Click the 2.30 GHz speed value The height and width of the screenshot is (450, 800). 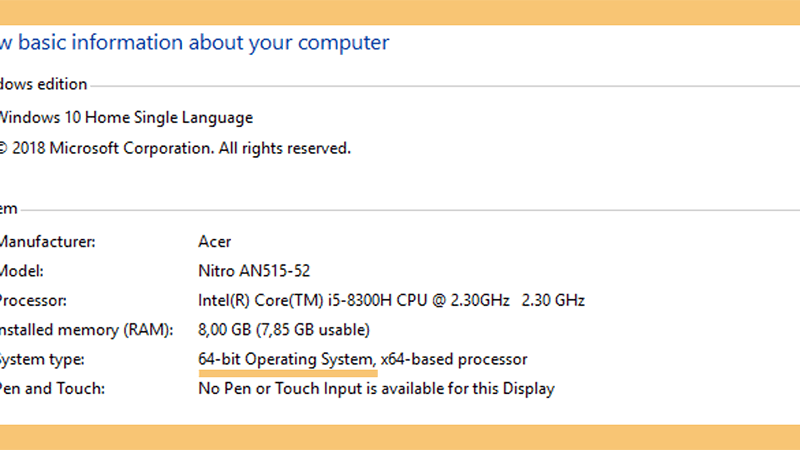553,301
